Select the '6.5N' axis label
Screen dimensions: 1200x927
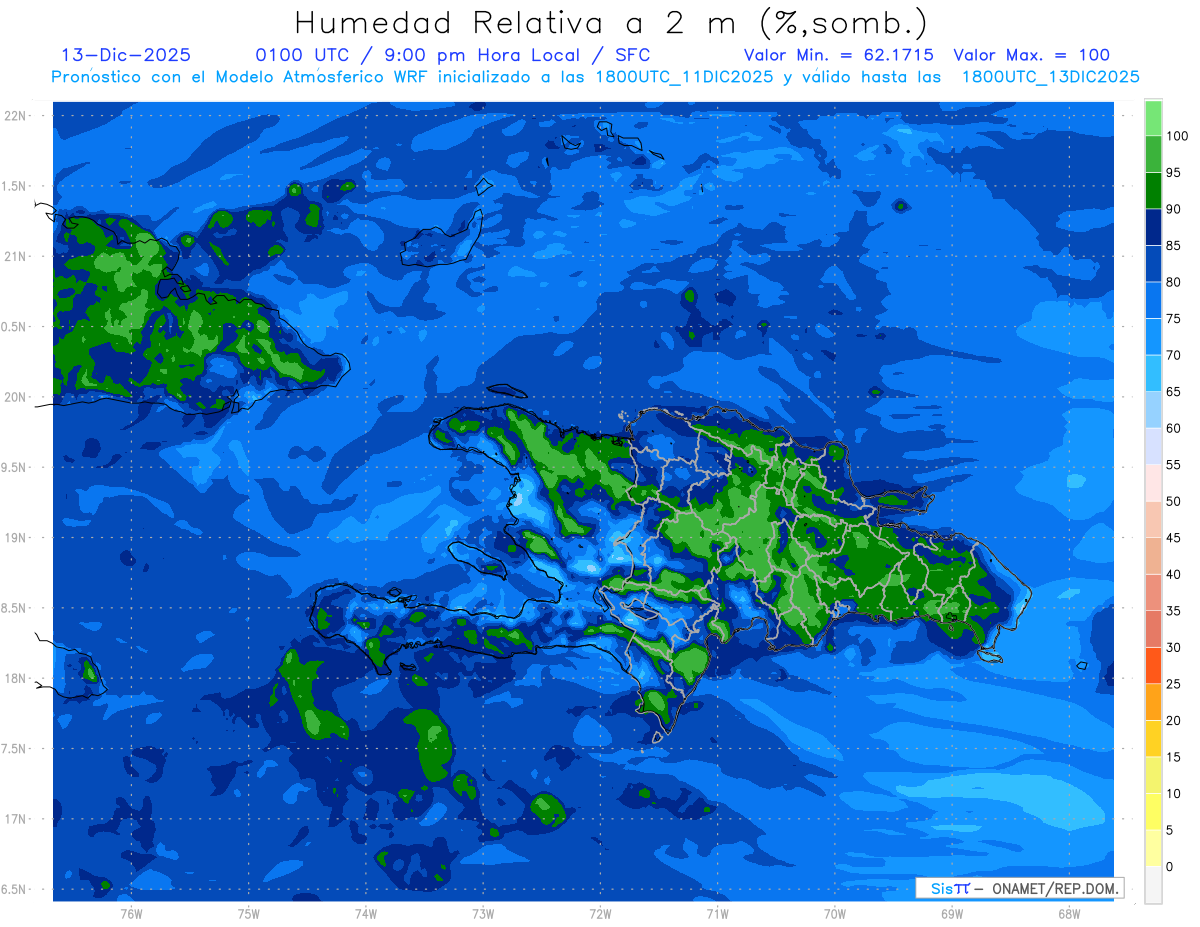14,889
